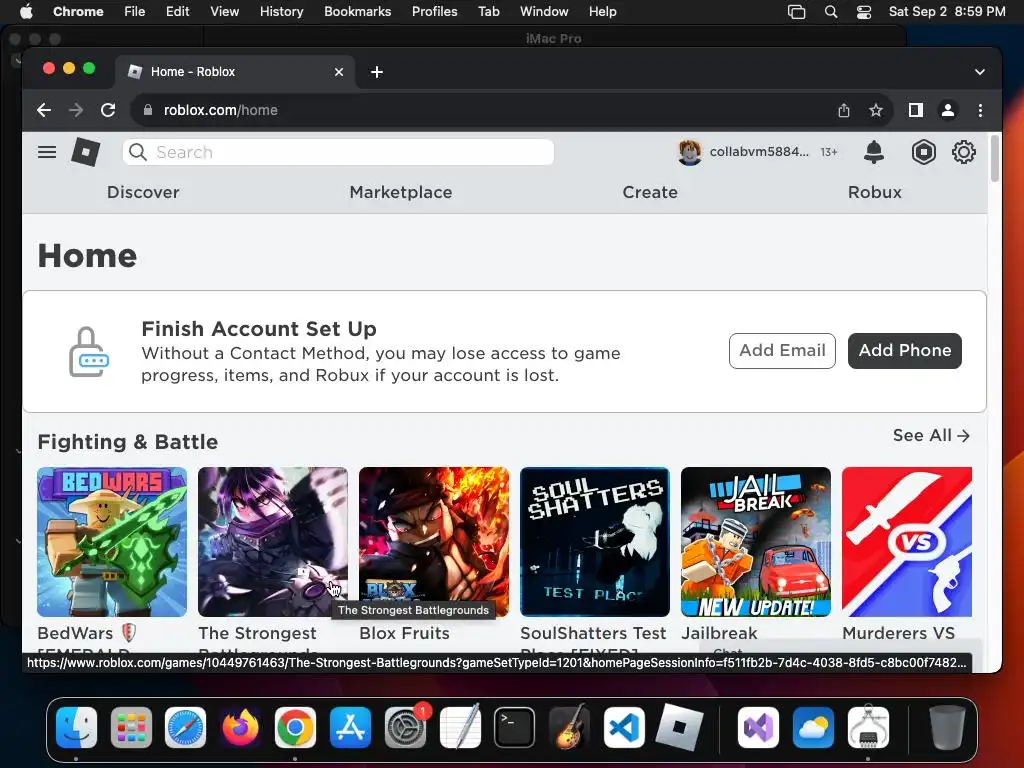This screenshot has height=768, width=1024.
Task: Launch Safari from the dock
Action: [x=185, y=728]
